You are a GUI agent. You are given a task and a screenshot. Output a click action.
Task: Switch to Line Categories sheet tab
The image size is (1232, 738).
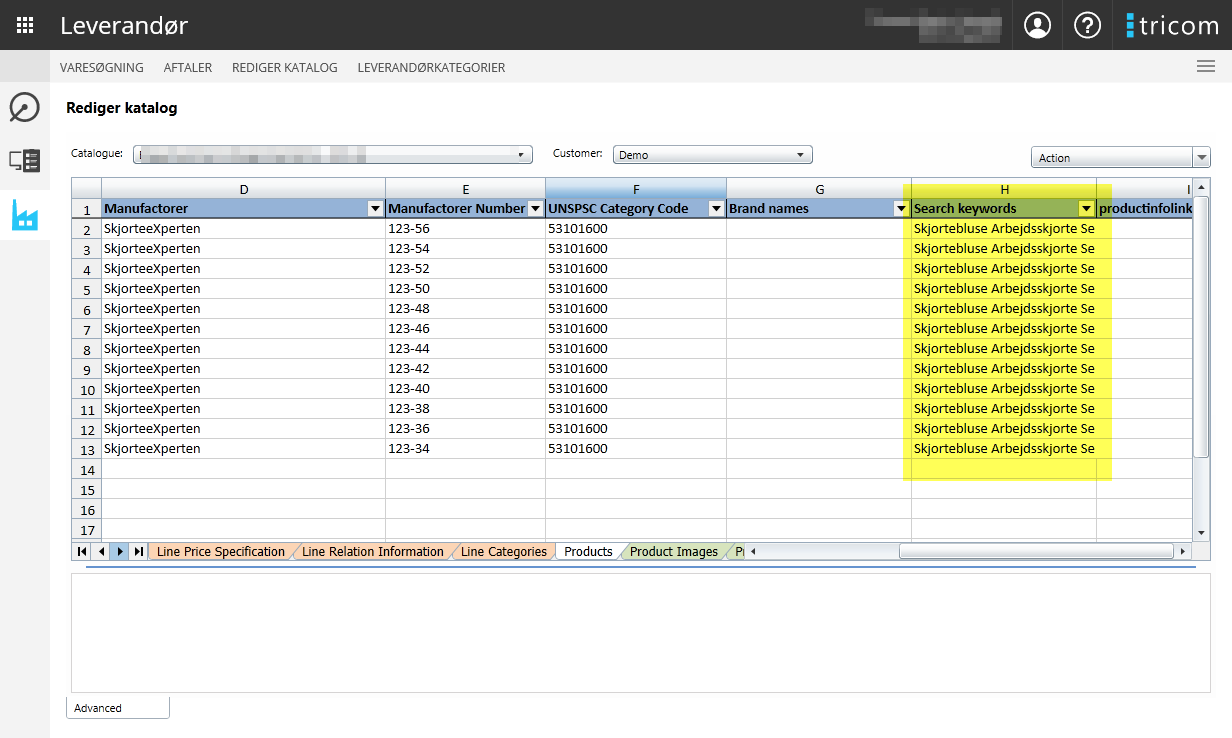504,551
